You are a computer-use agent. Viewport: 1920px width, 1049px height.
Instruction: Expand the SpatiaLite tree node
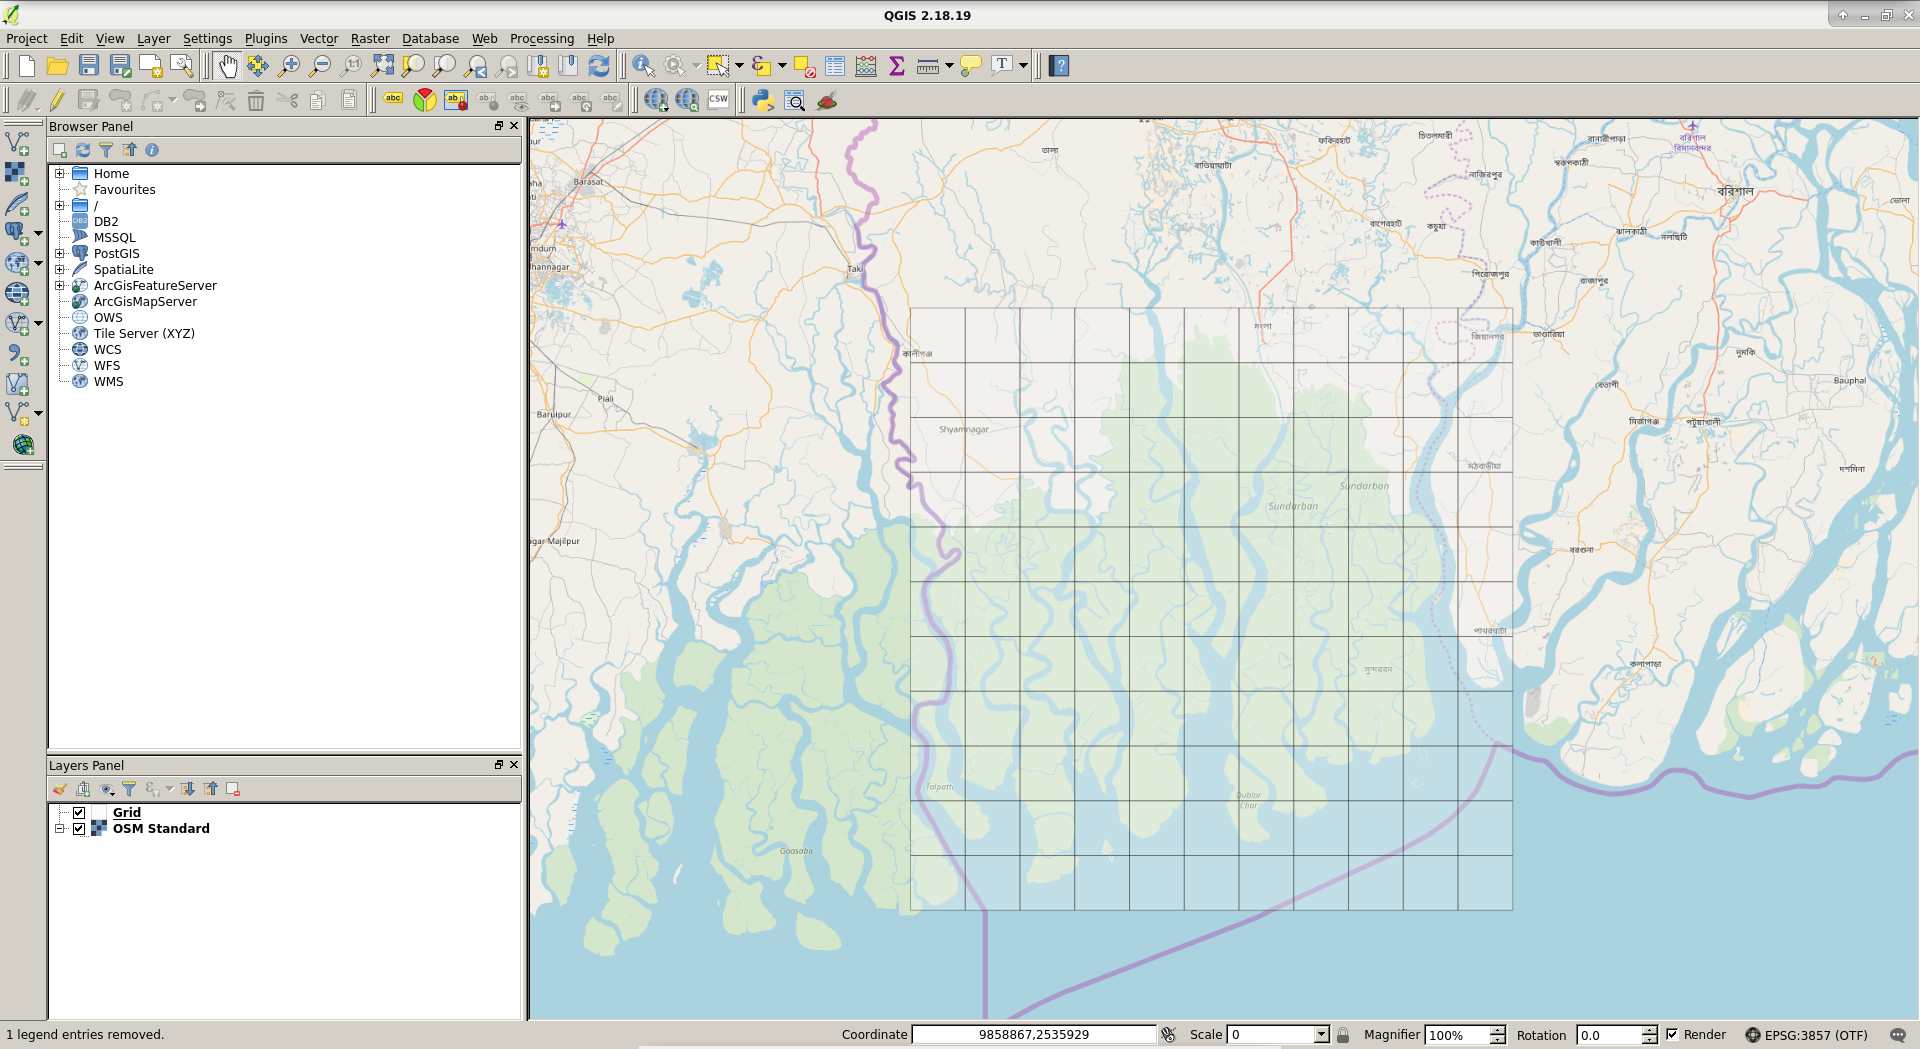click(60, 270)
